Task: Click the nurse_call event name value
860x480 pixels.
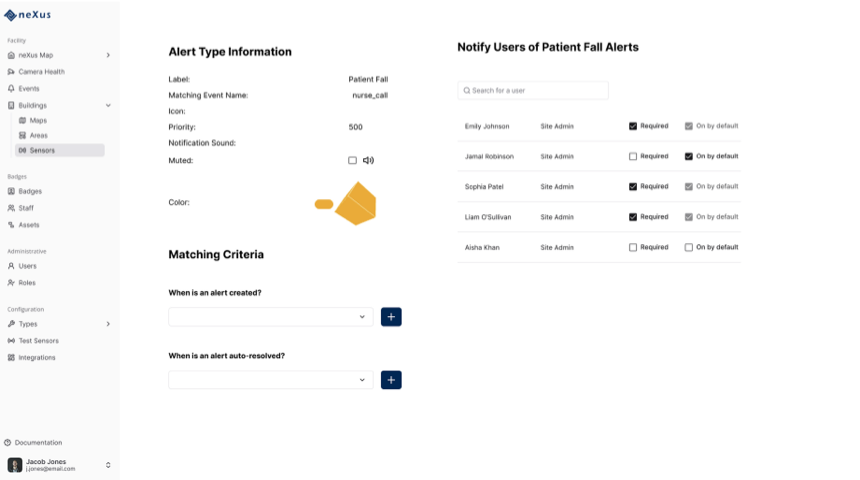Action: coord(370,95)
